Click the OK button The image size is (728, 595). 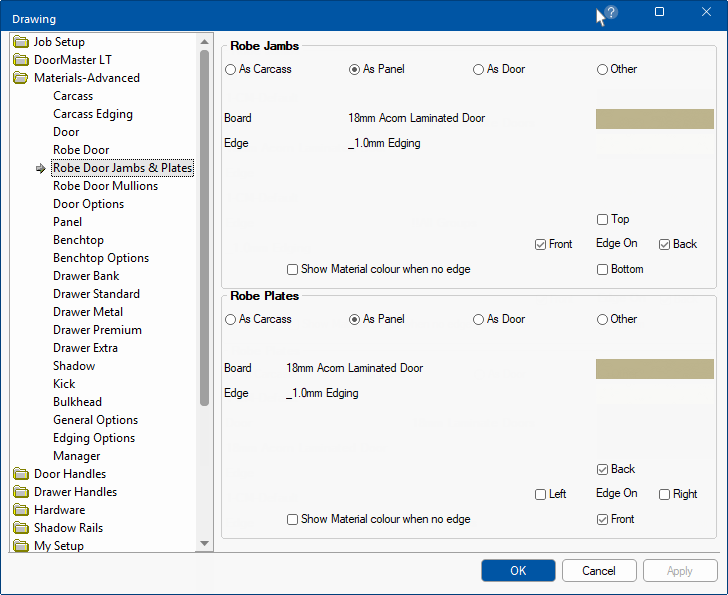(518, 571)
